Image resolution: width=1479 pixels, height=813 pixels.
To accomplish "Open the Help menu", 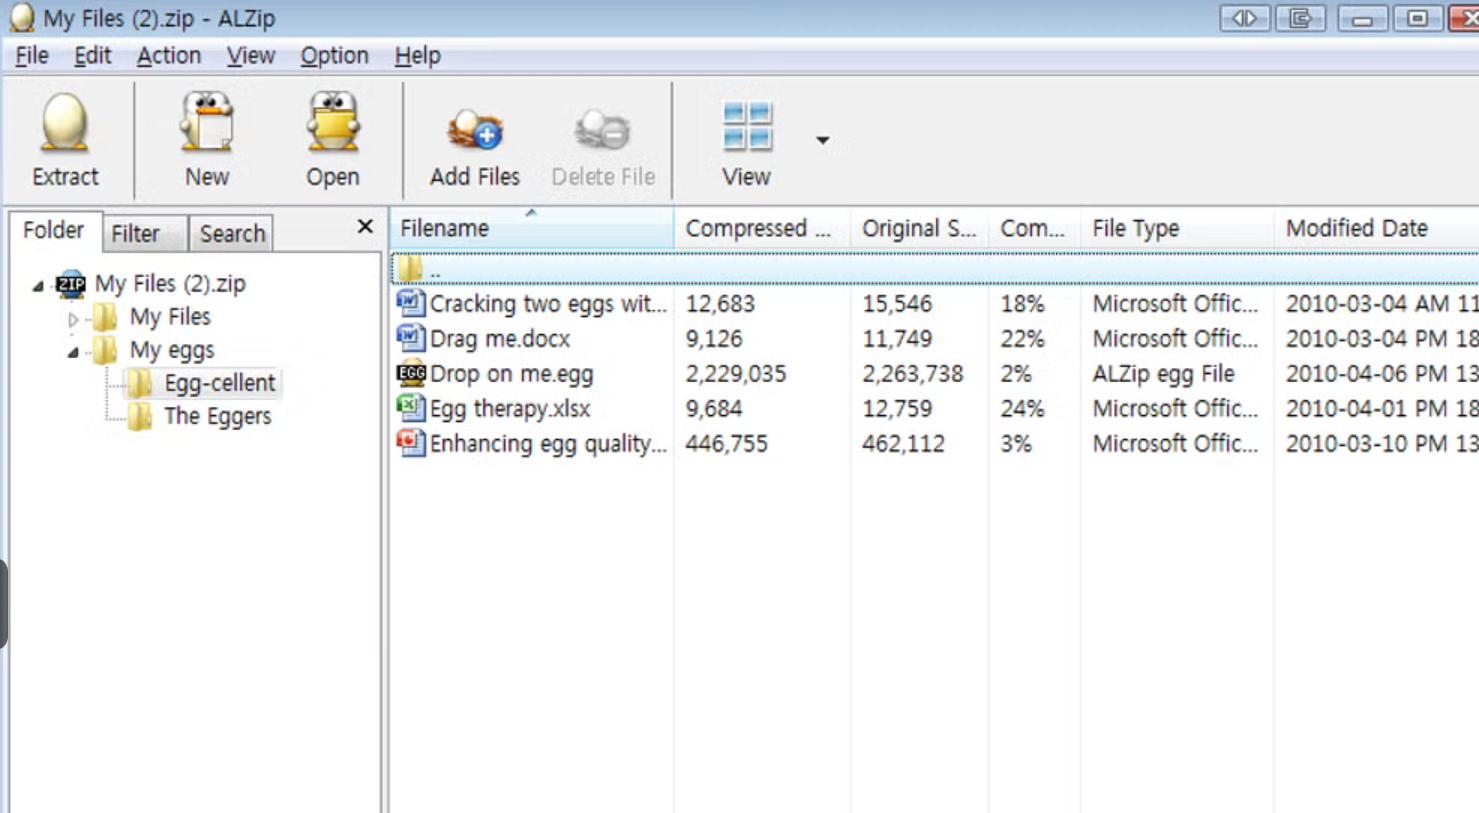I will pyautogui.click(x=417, y=56).
